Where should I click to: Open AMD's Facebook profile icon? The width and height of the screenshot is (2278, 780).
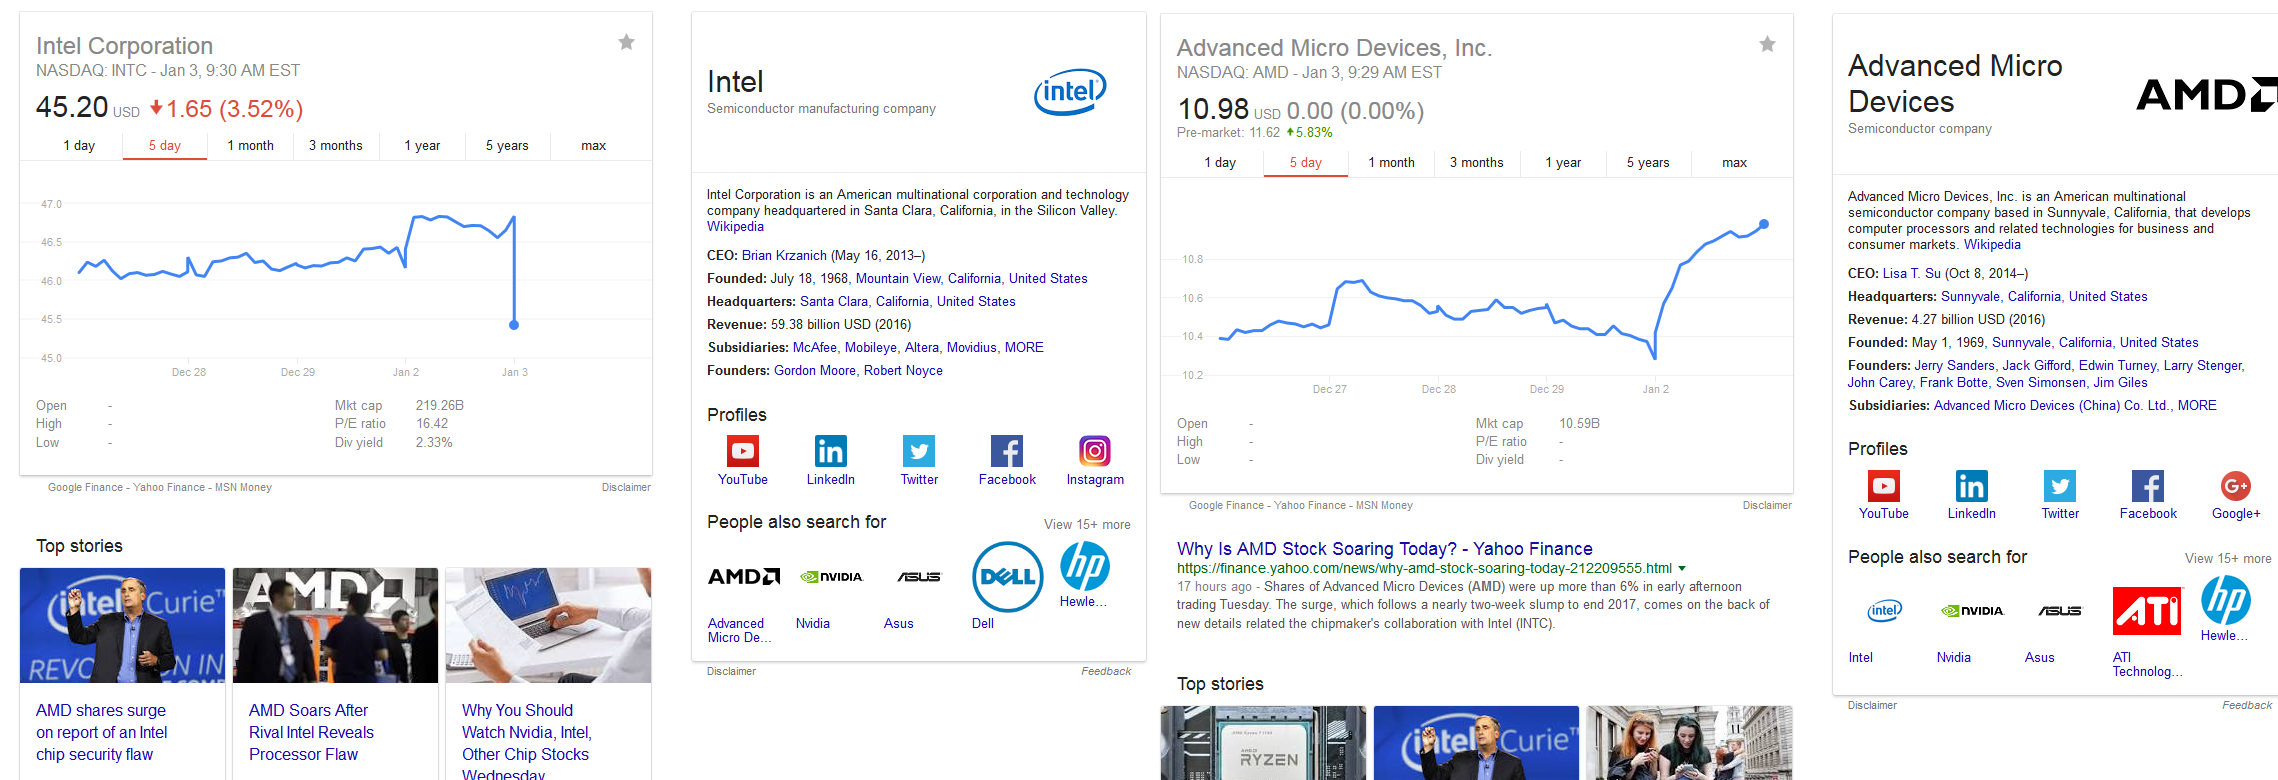point(2147,486)
